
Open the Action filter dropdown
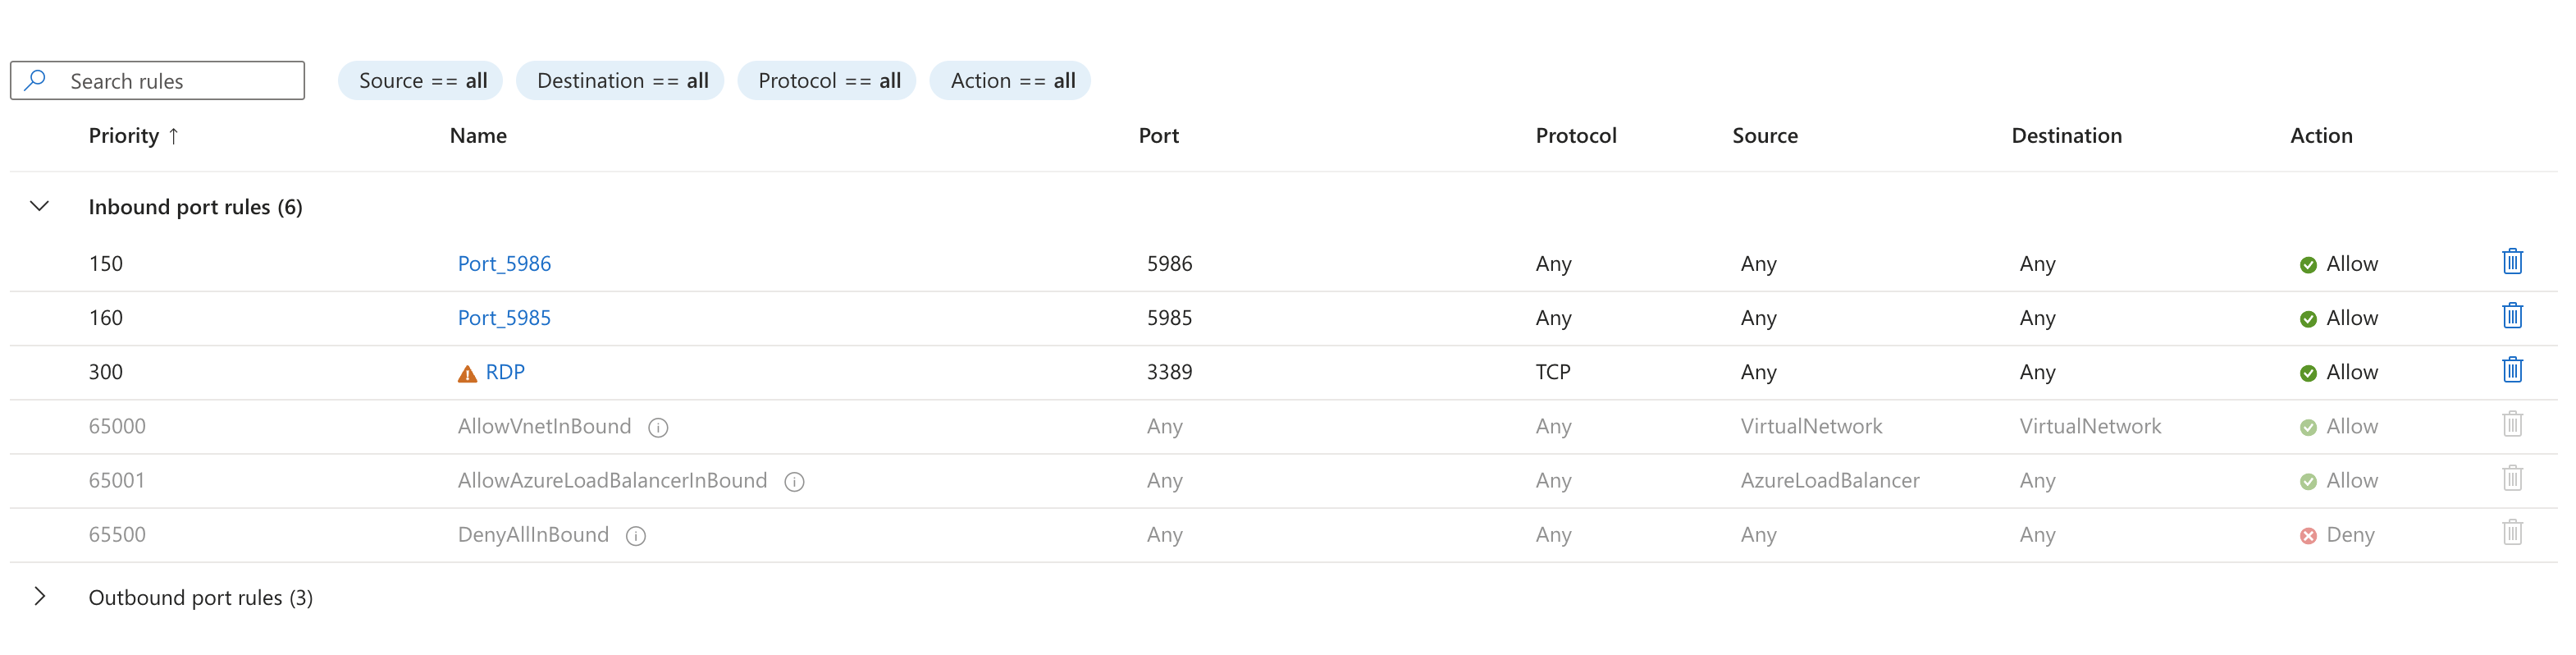[1010, 80]
